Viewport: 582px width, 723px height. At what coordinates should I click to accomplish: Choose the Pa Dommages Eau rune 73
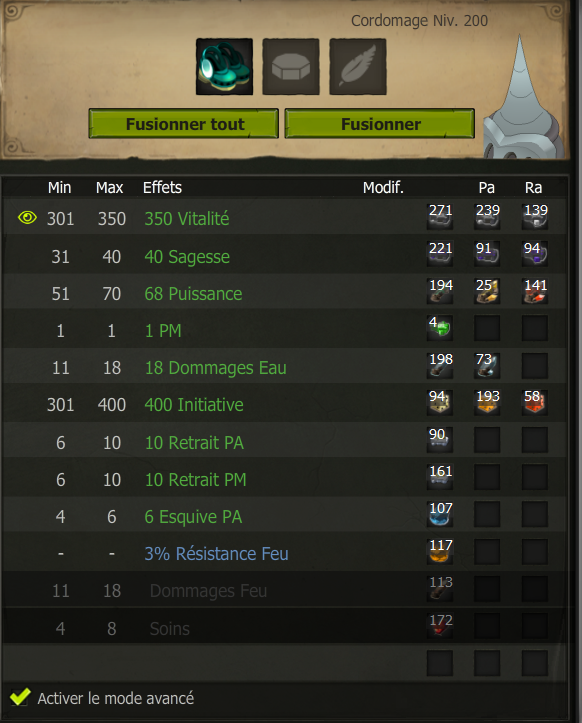click(x=487, y=365)
